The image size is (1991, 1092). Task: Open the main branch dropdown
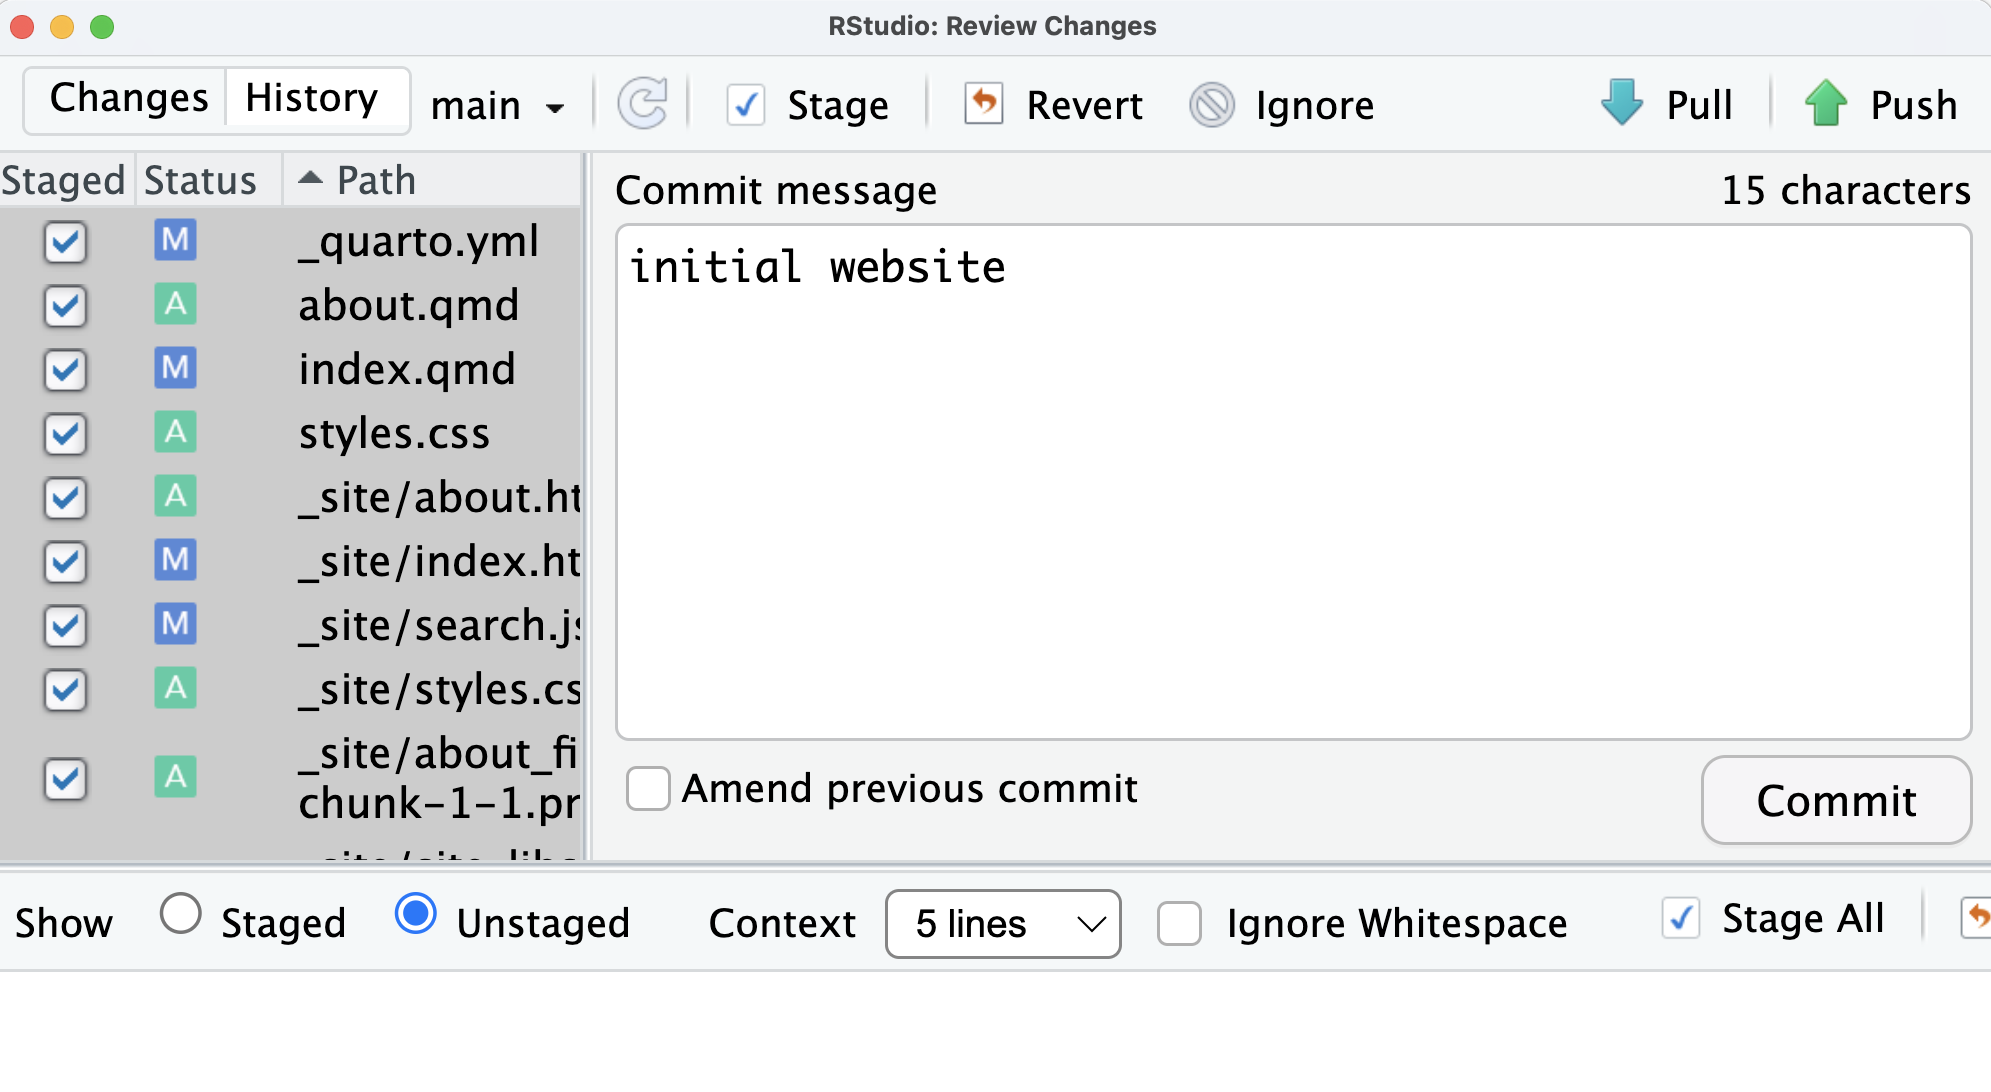(497, 106)
